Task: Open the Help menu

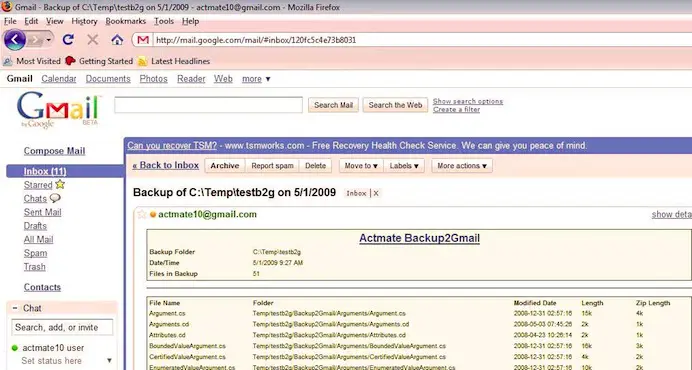Action: click(190, 21)
